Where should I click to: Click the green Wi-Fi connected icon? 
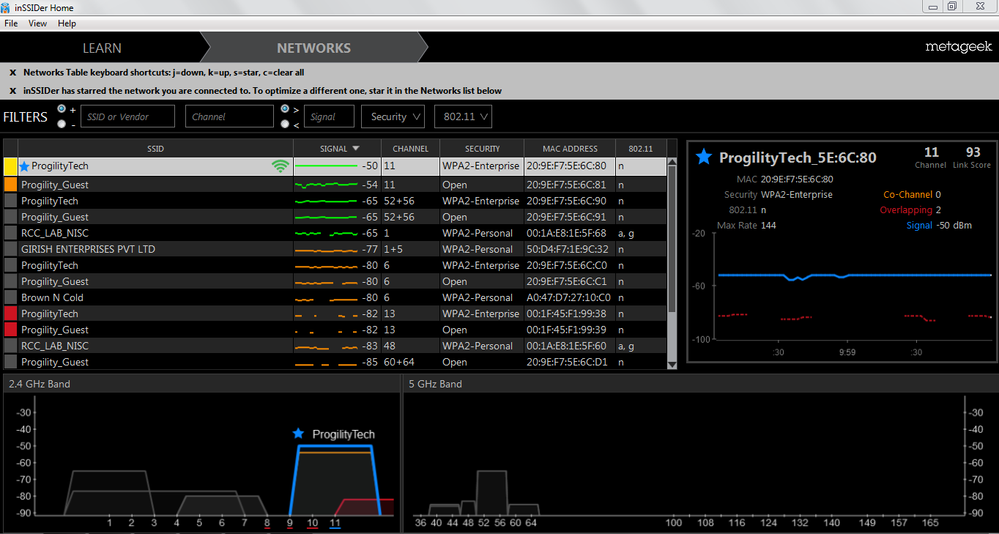coord(280,167)
